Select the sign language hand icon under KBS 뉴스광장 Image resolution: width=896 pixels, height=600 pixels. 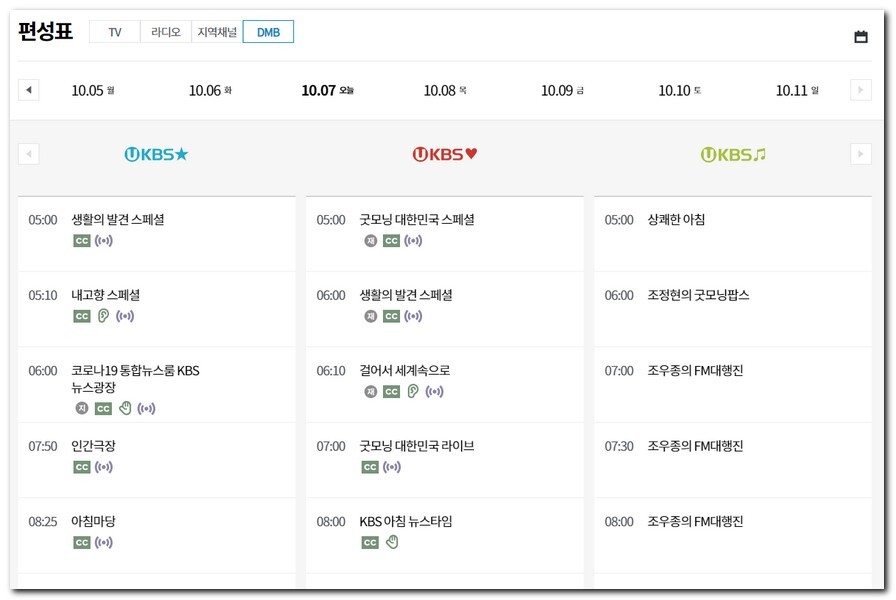pyautogui.click(x=127, y=408)
